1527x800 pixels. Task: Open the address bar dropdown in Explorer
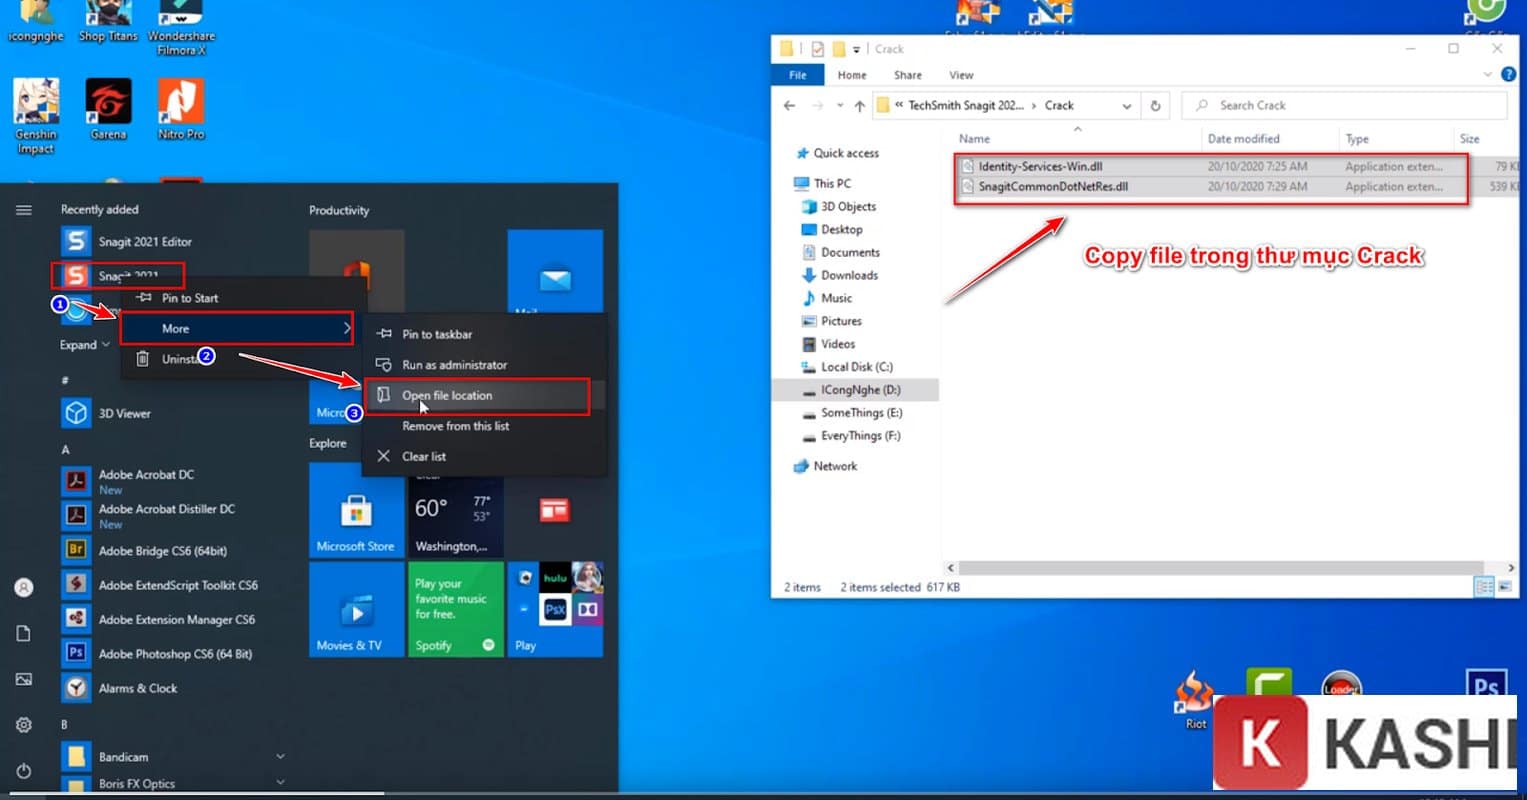(1128, 105)
